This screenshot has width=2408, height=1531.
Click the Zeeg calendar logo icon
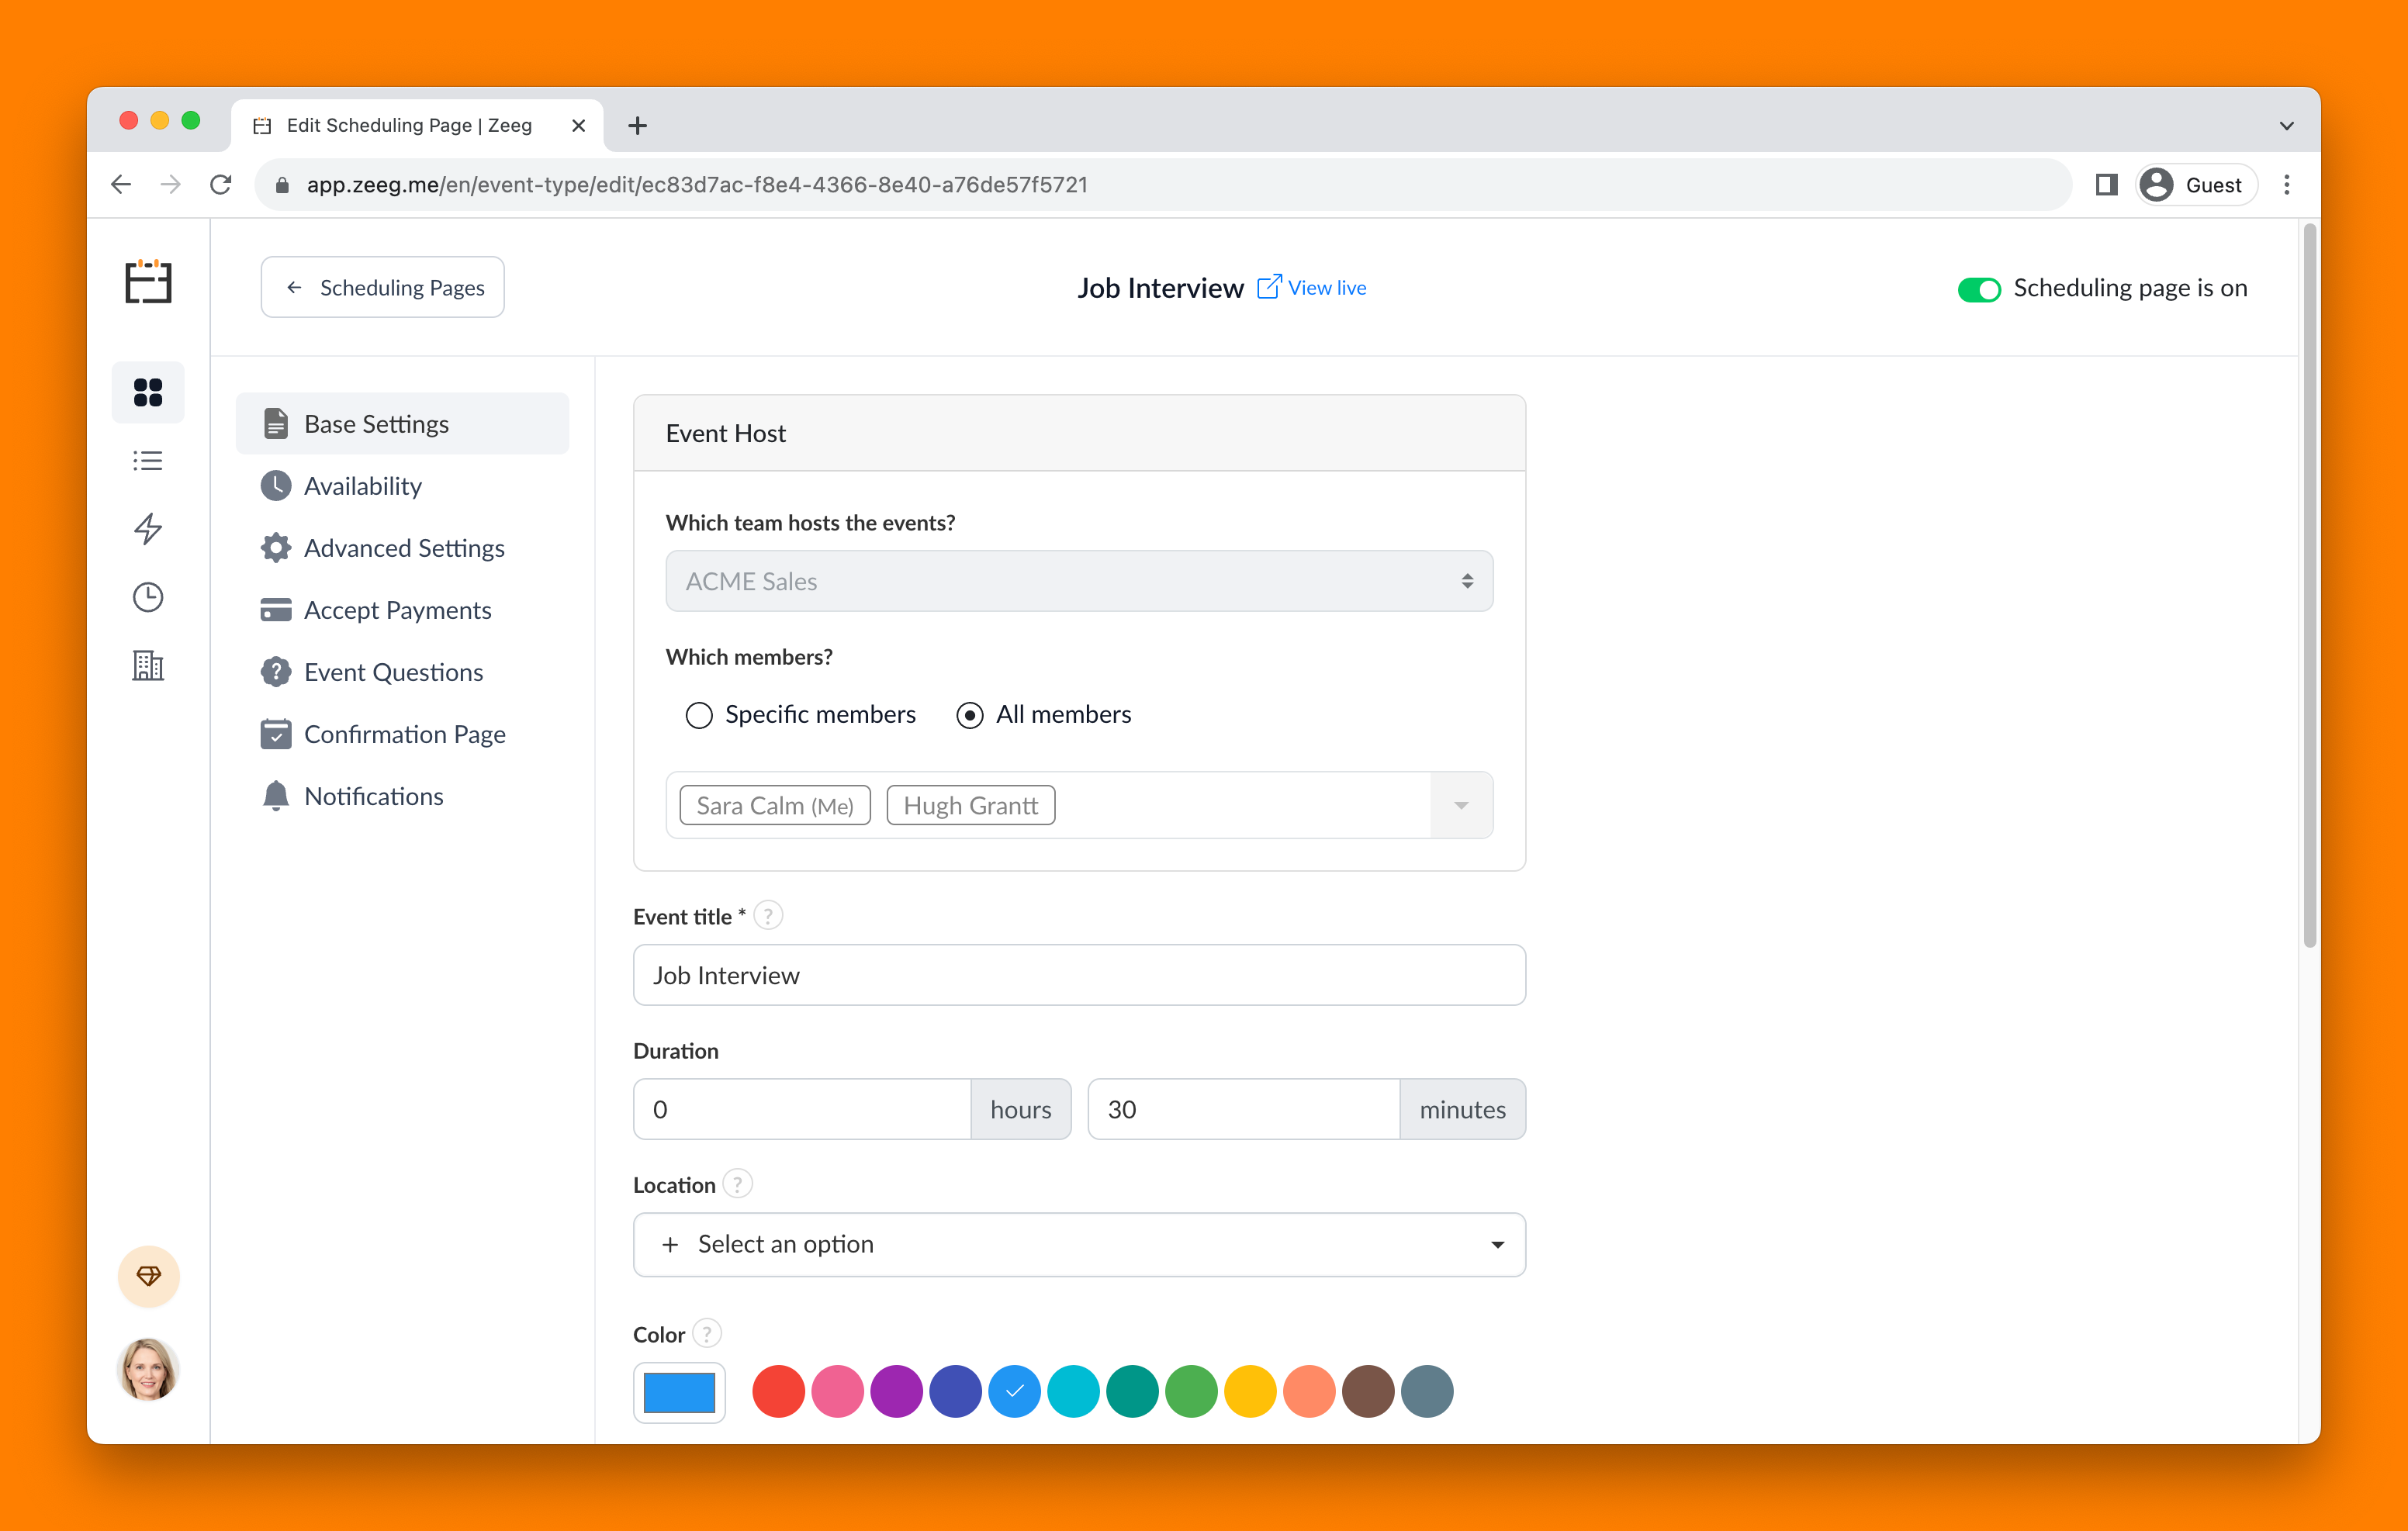point(148,282)
